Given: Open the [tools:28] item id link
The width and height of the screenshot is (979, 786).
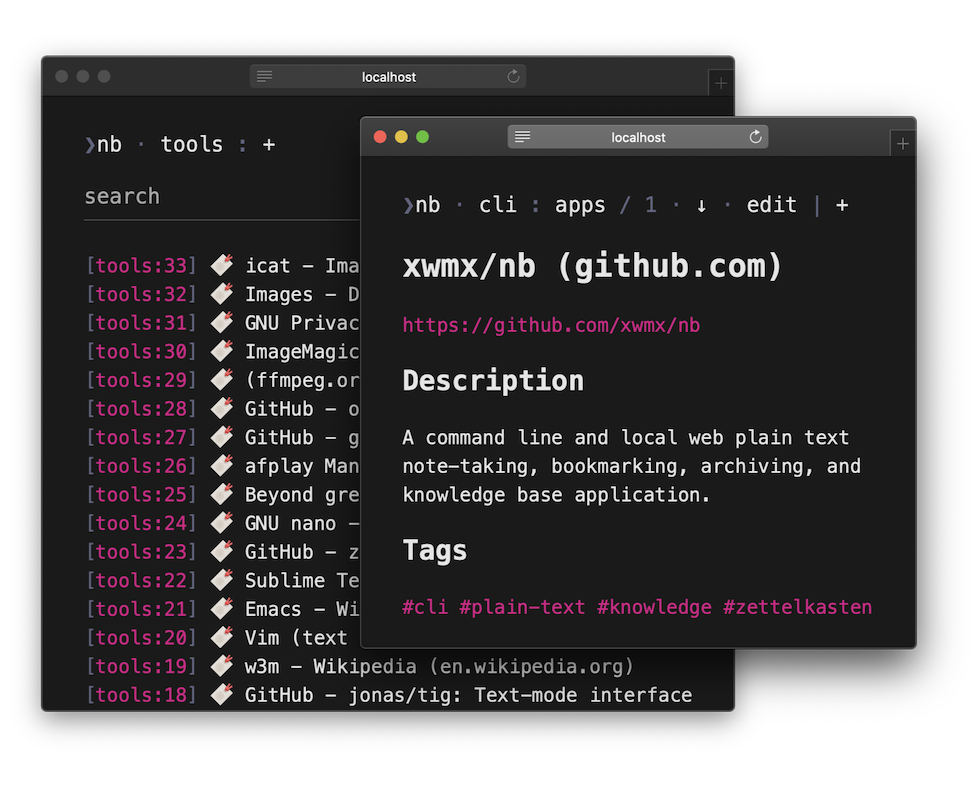Looking at the screenshot, I should [x=141, y=408].
